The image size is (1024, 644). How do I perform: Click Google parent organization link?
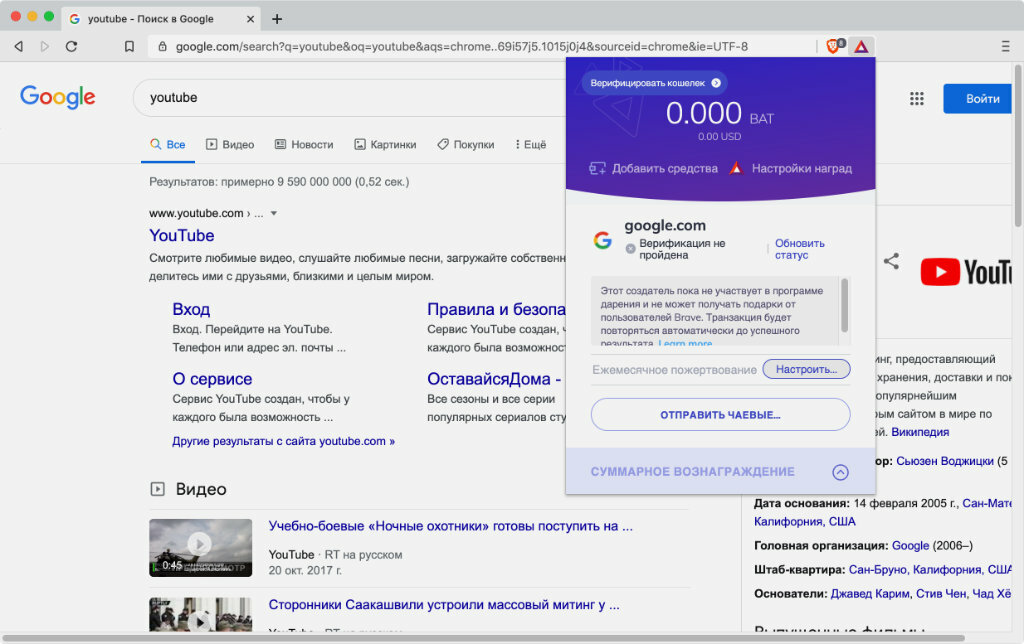pos(910,545)
